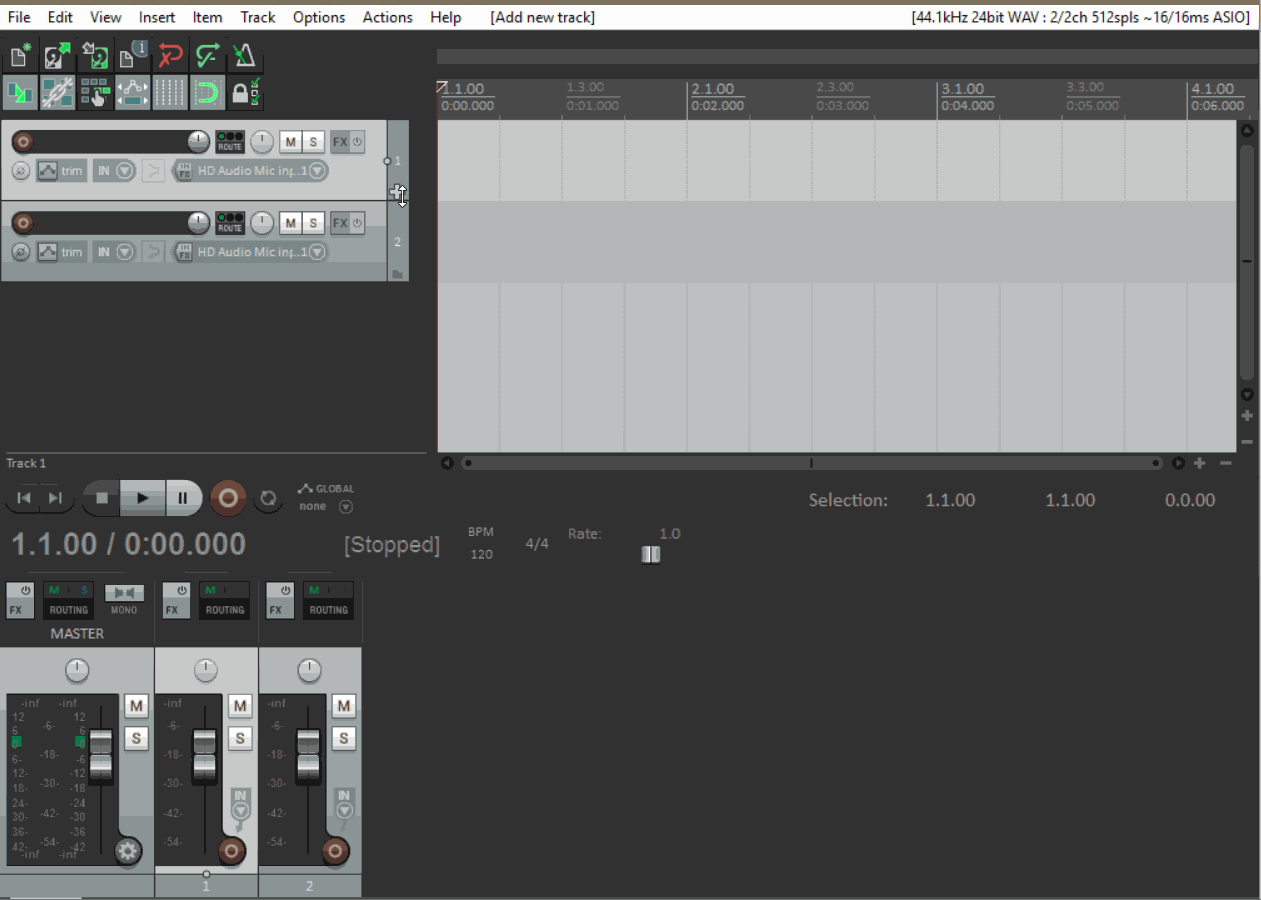Viewport: 1261px width, 900px height.
Task: Solo track 2 in track panel
Action: [x=313, y=222]
